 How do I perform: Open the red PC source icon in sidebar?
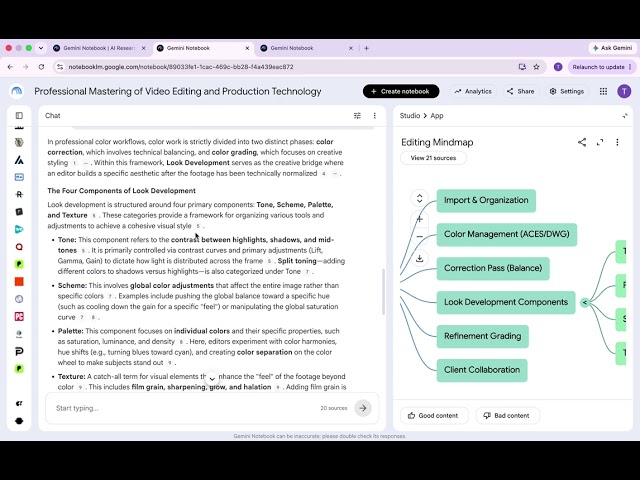pyautogui.click(x=19, y=316)
